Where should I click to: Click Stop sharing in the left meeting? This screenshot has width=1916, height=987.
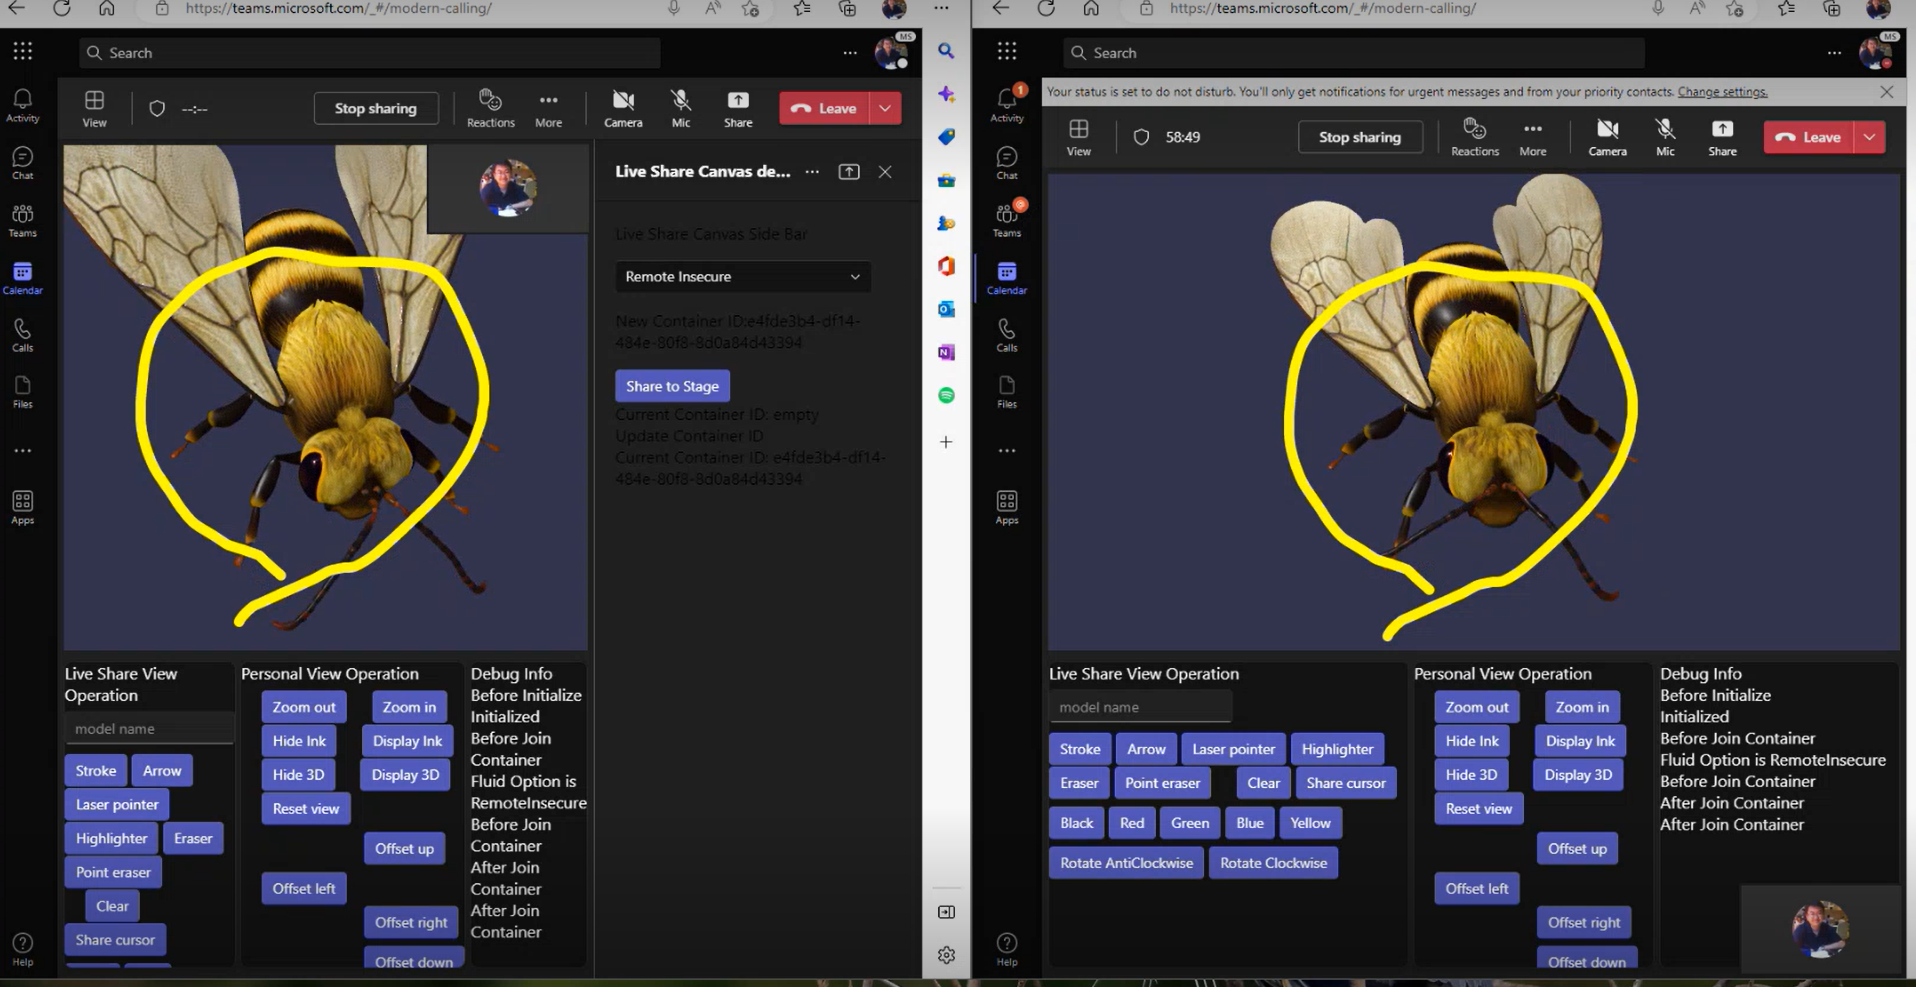pyautogui.click(x=376, y=108)
